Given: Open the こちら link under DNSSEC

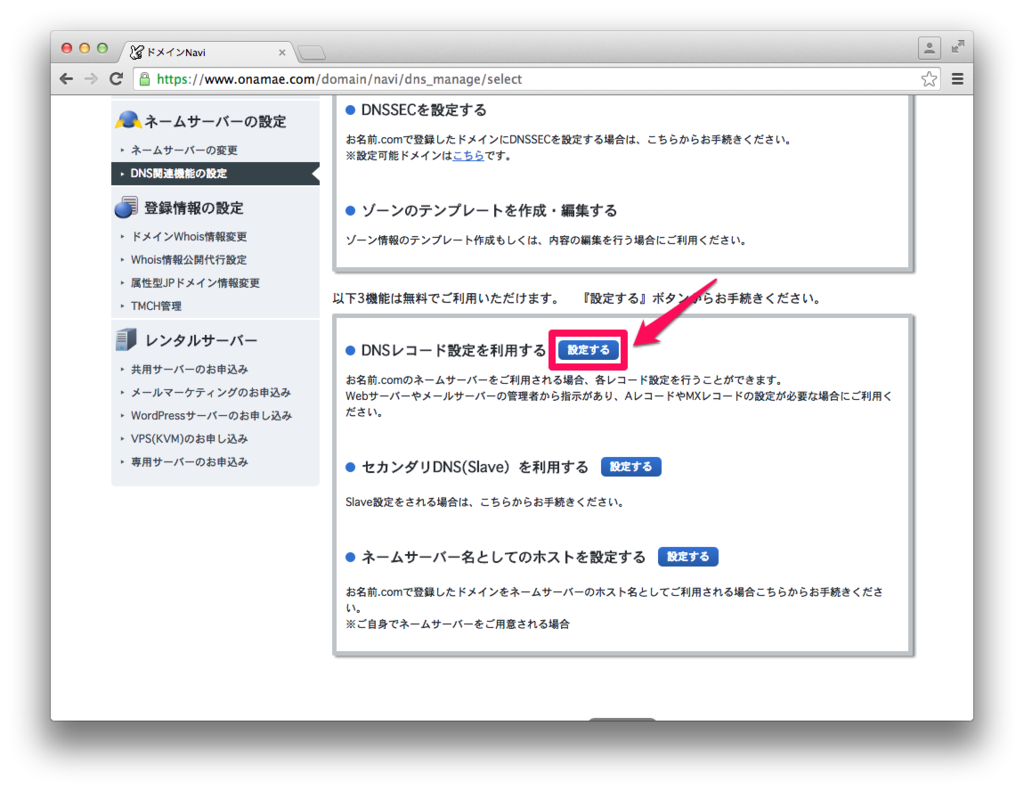Looking at the screenshot, I should pos(468,156).
